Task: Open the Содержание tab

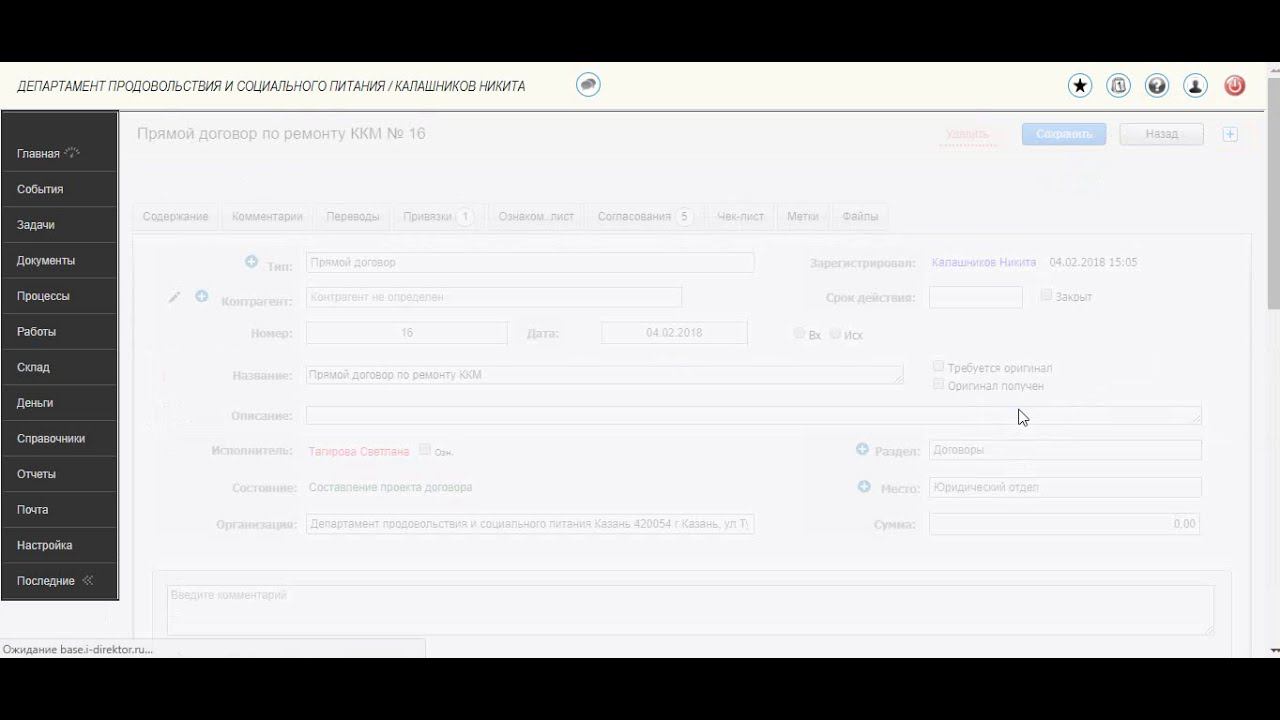Action: point(175,216)
